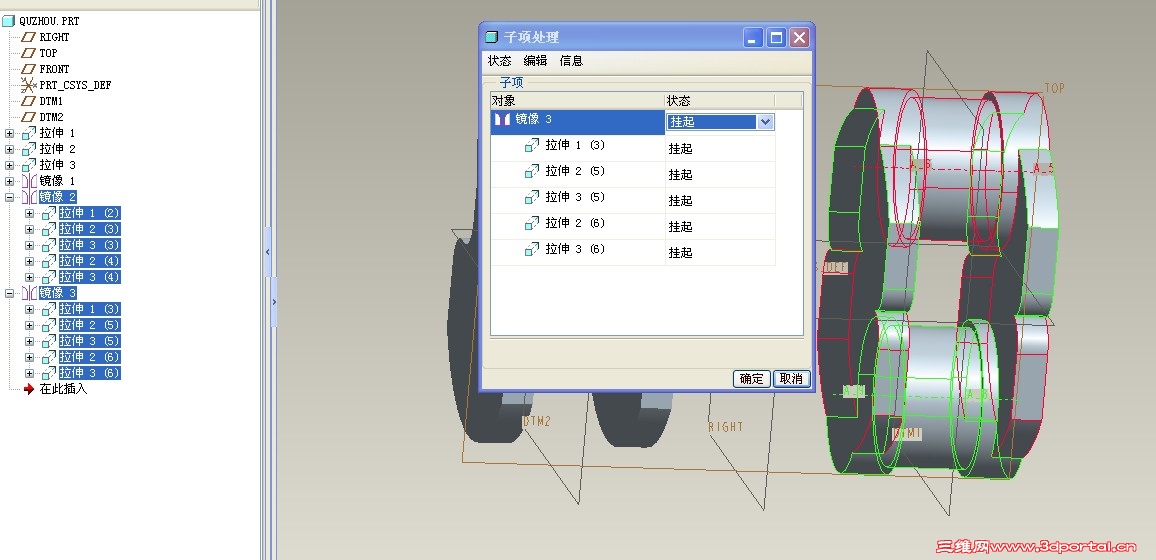The height and width of the screenshot is (560, 1156).
Task: Click the QUZHOU.PRT part icon
Action: [8, 21]
